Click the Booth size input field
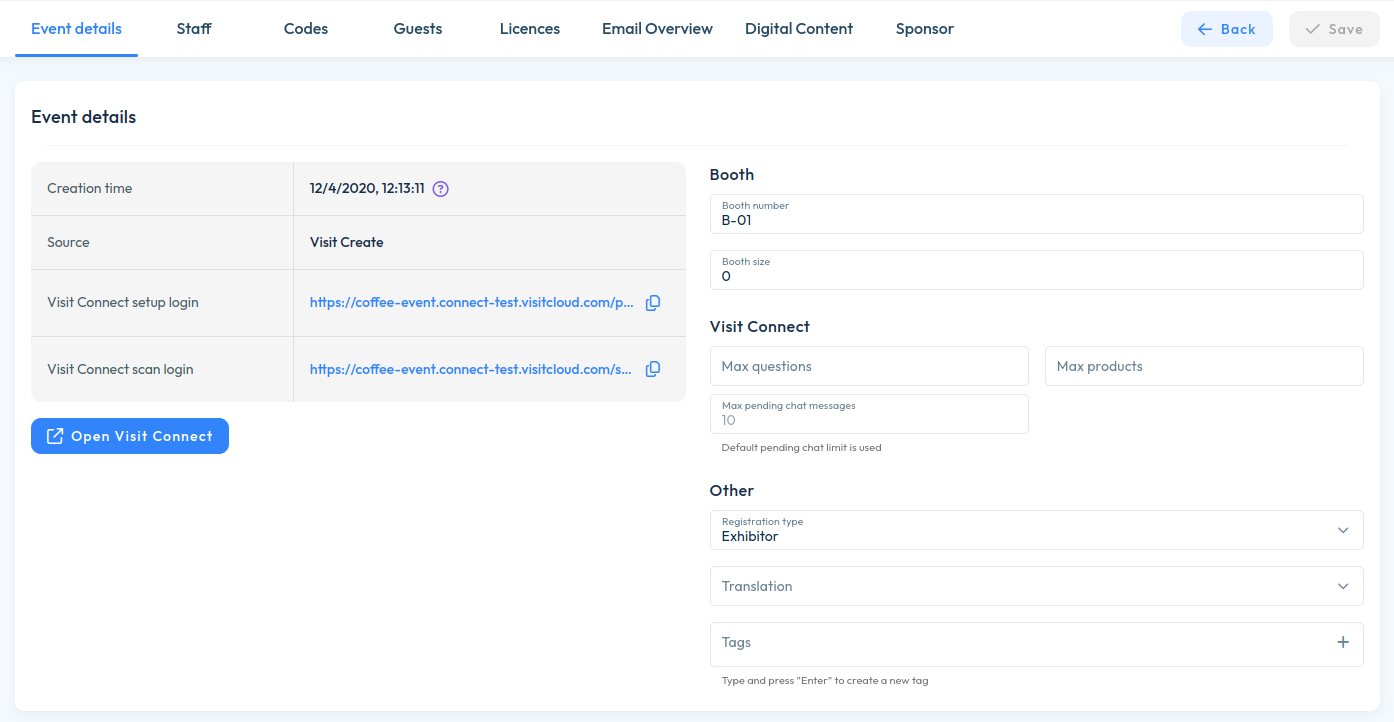 tap(1037, 270)
